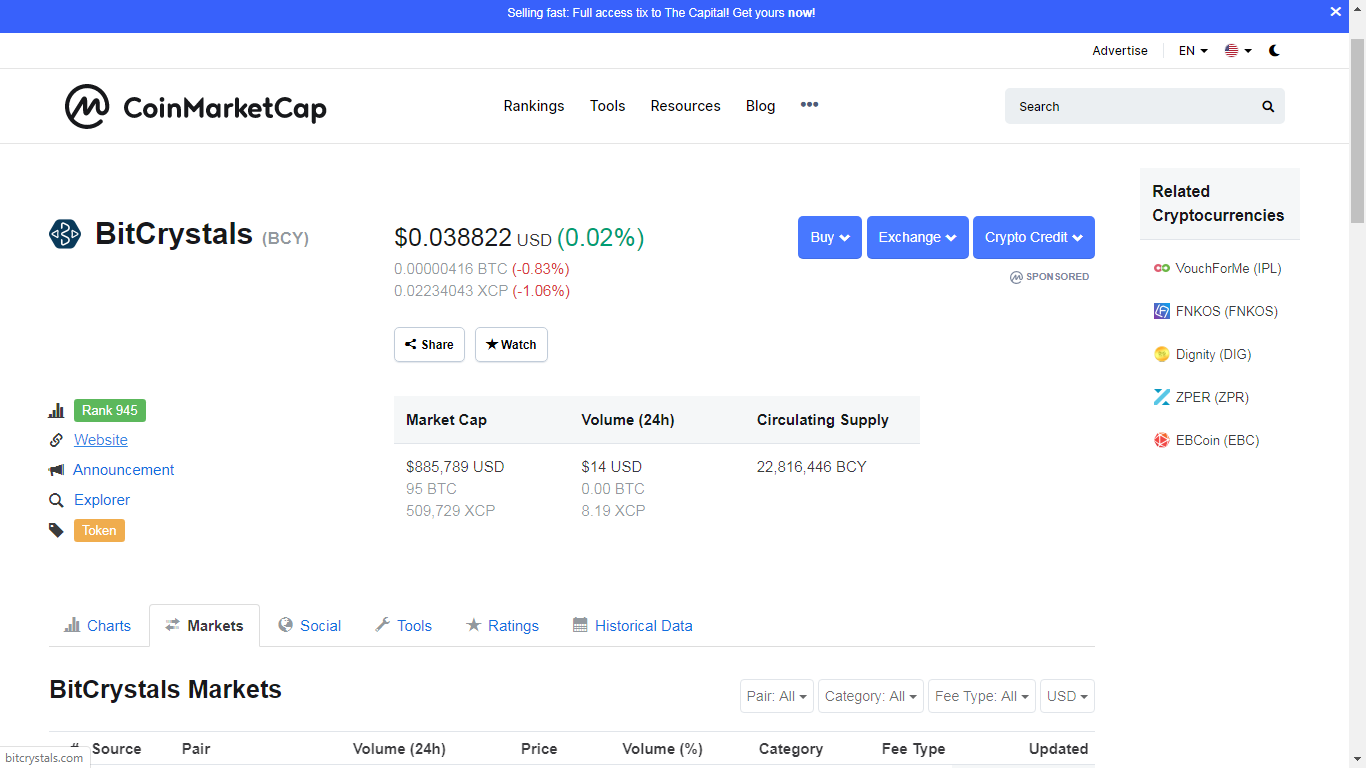Click the Watch star button

(x=511, y=344)
